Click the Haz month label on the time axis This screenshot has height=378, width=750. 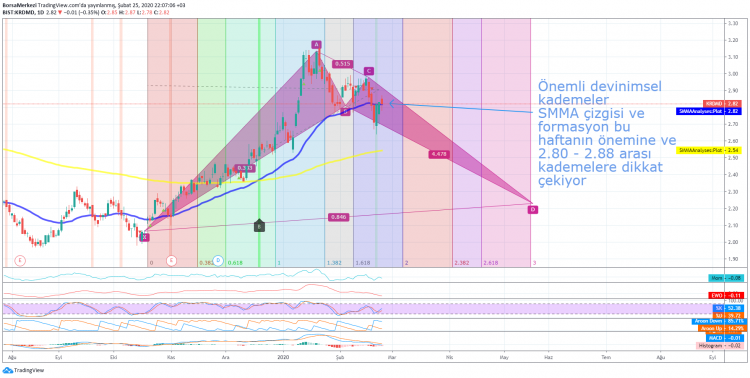click(x=549, y=356)
